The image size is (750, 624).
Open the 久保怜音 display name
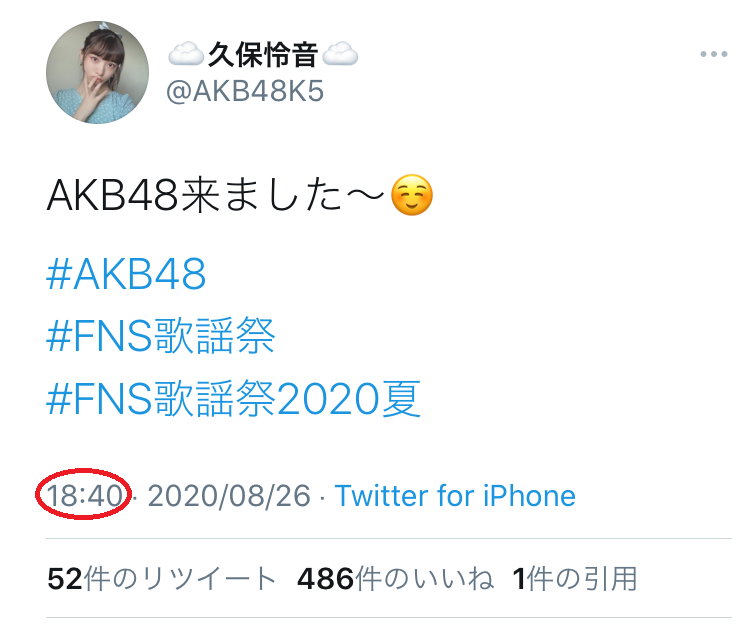click(263, 55)
